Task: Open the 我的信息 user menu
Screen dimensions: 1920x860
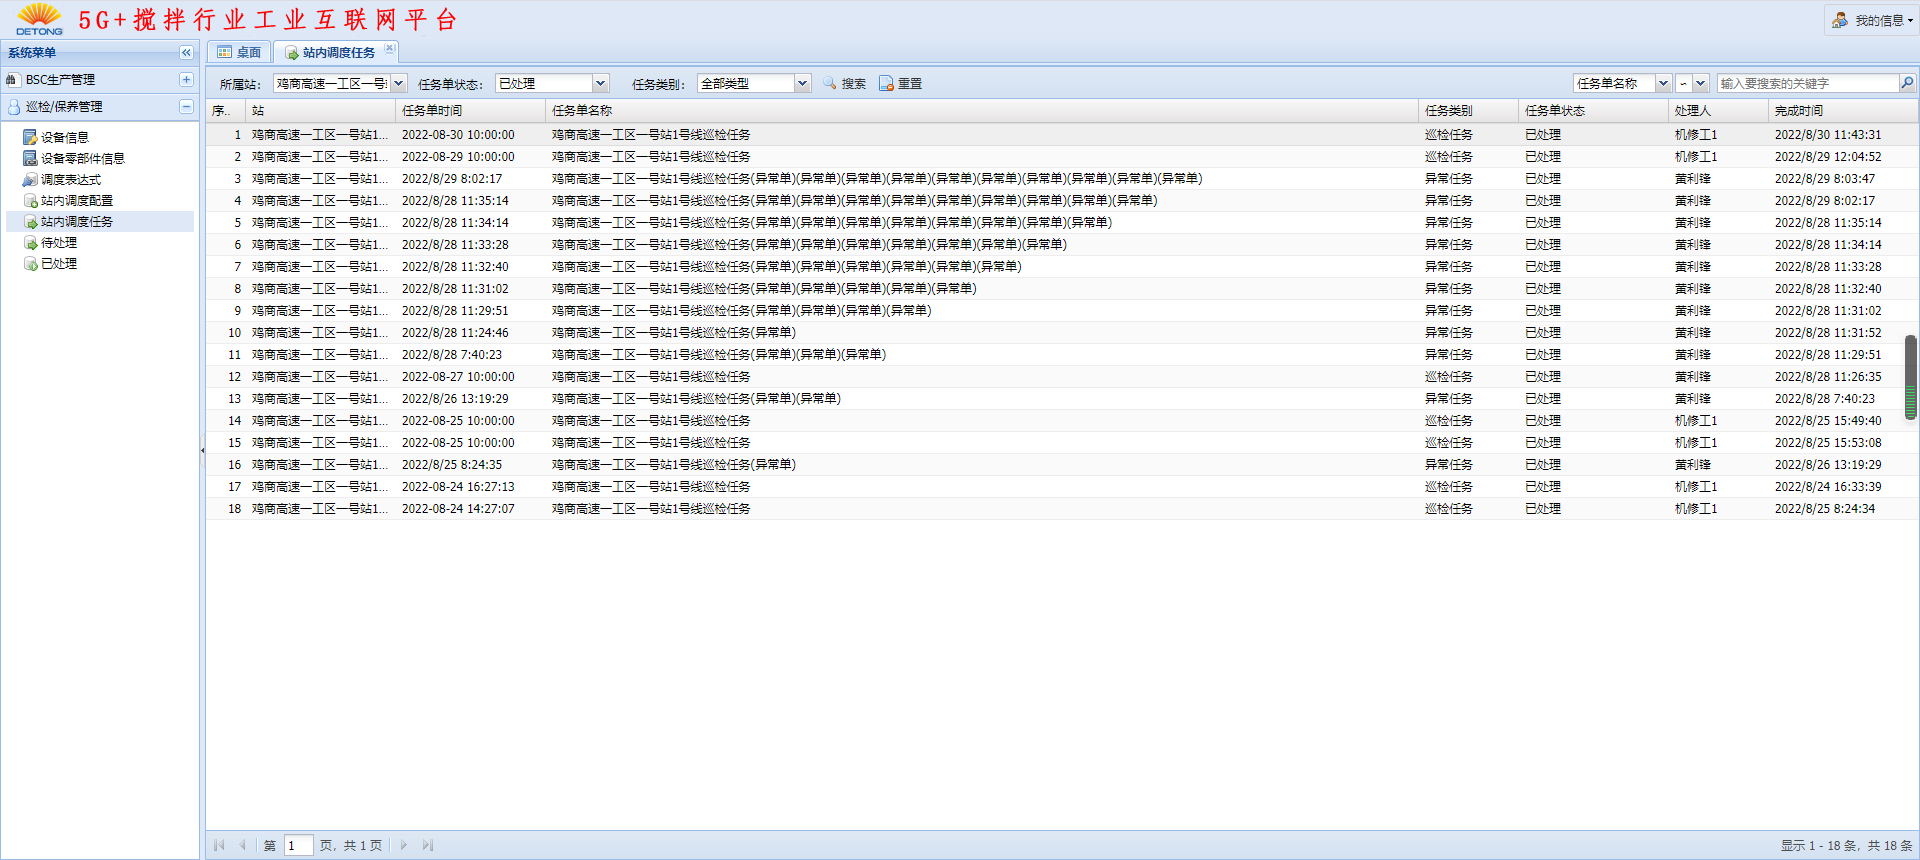Action: pyautogui.click(x=1872, y=20)
